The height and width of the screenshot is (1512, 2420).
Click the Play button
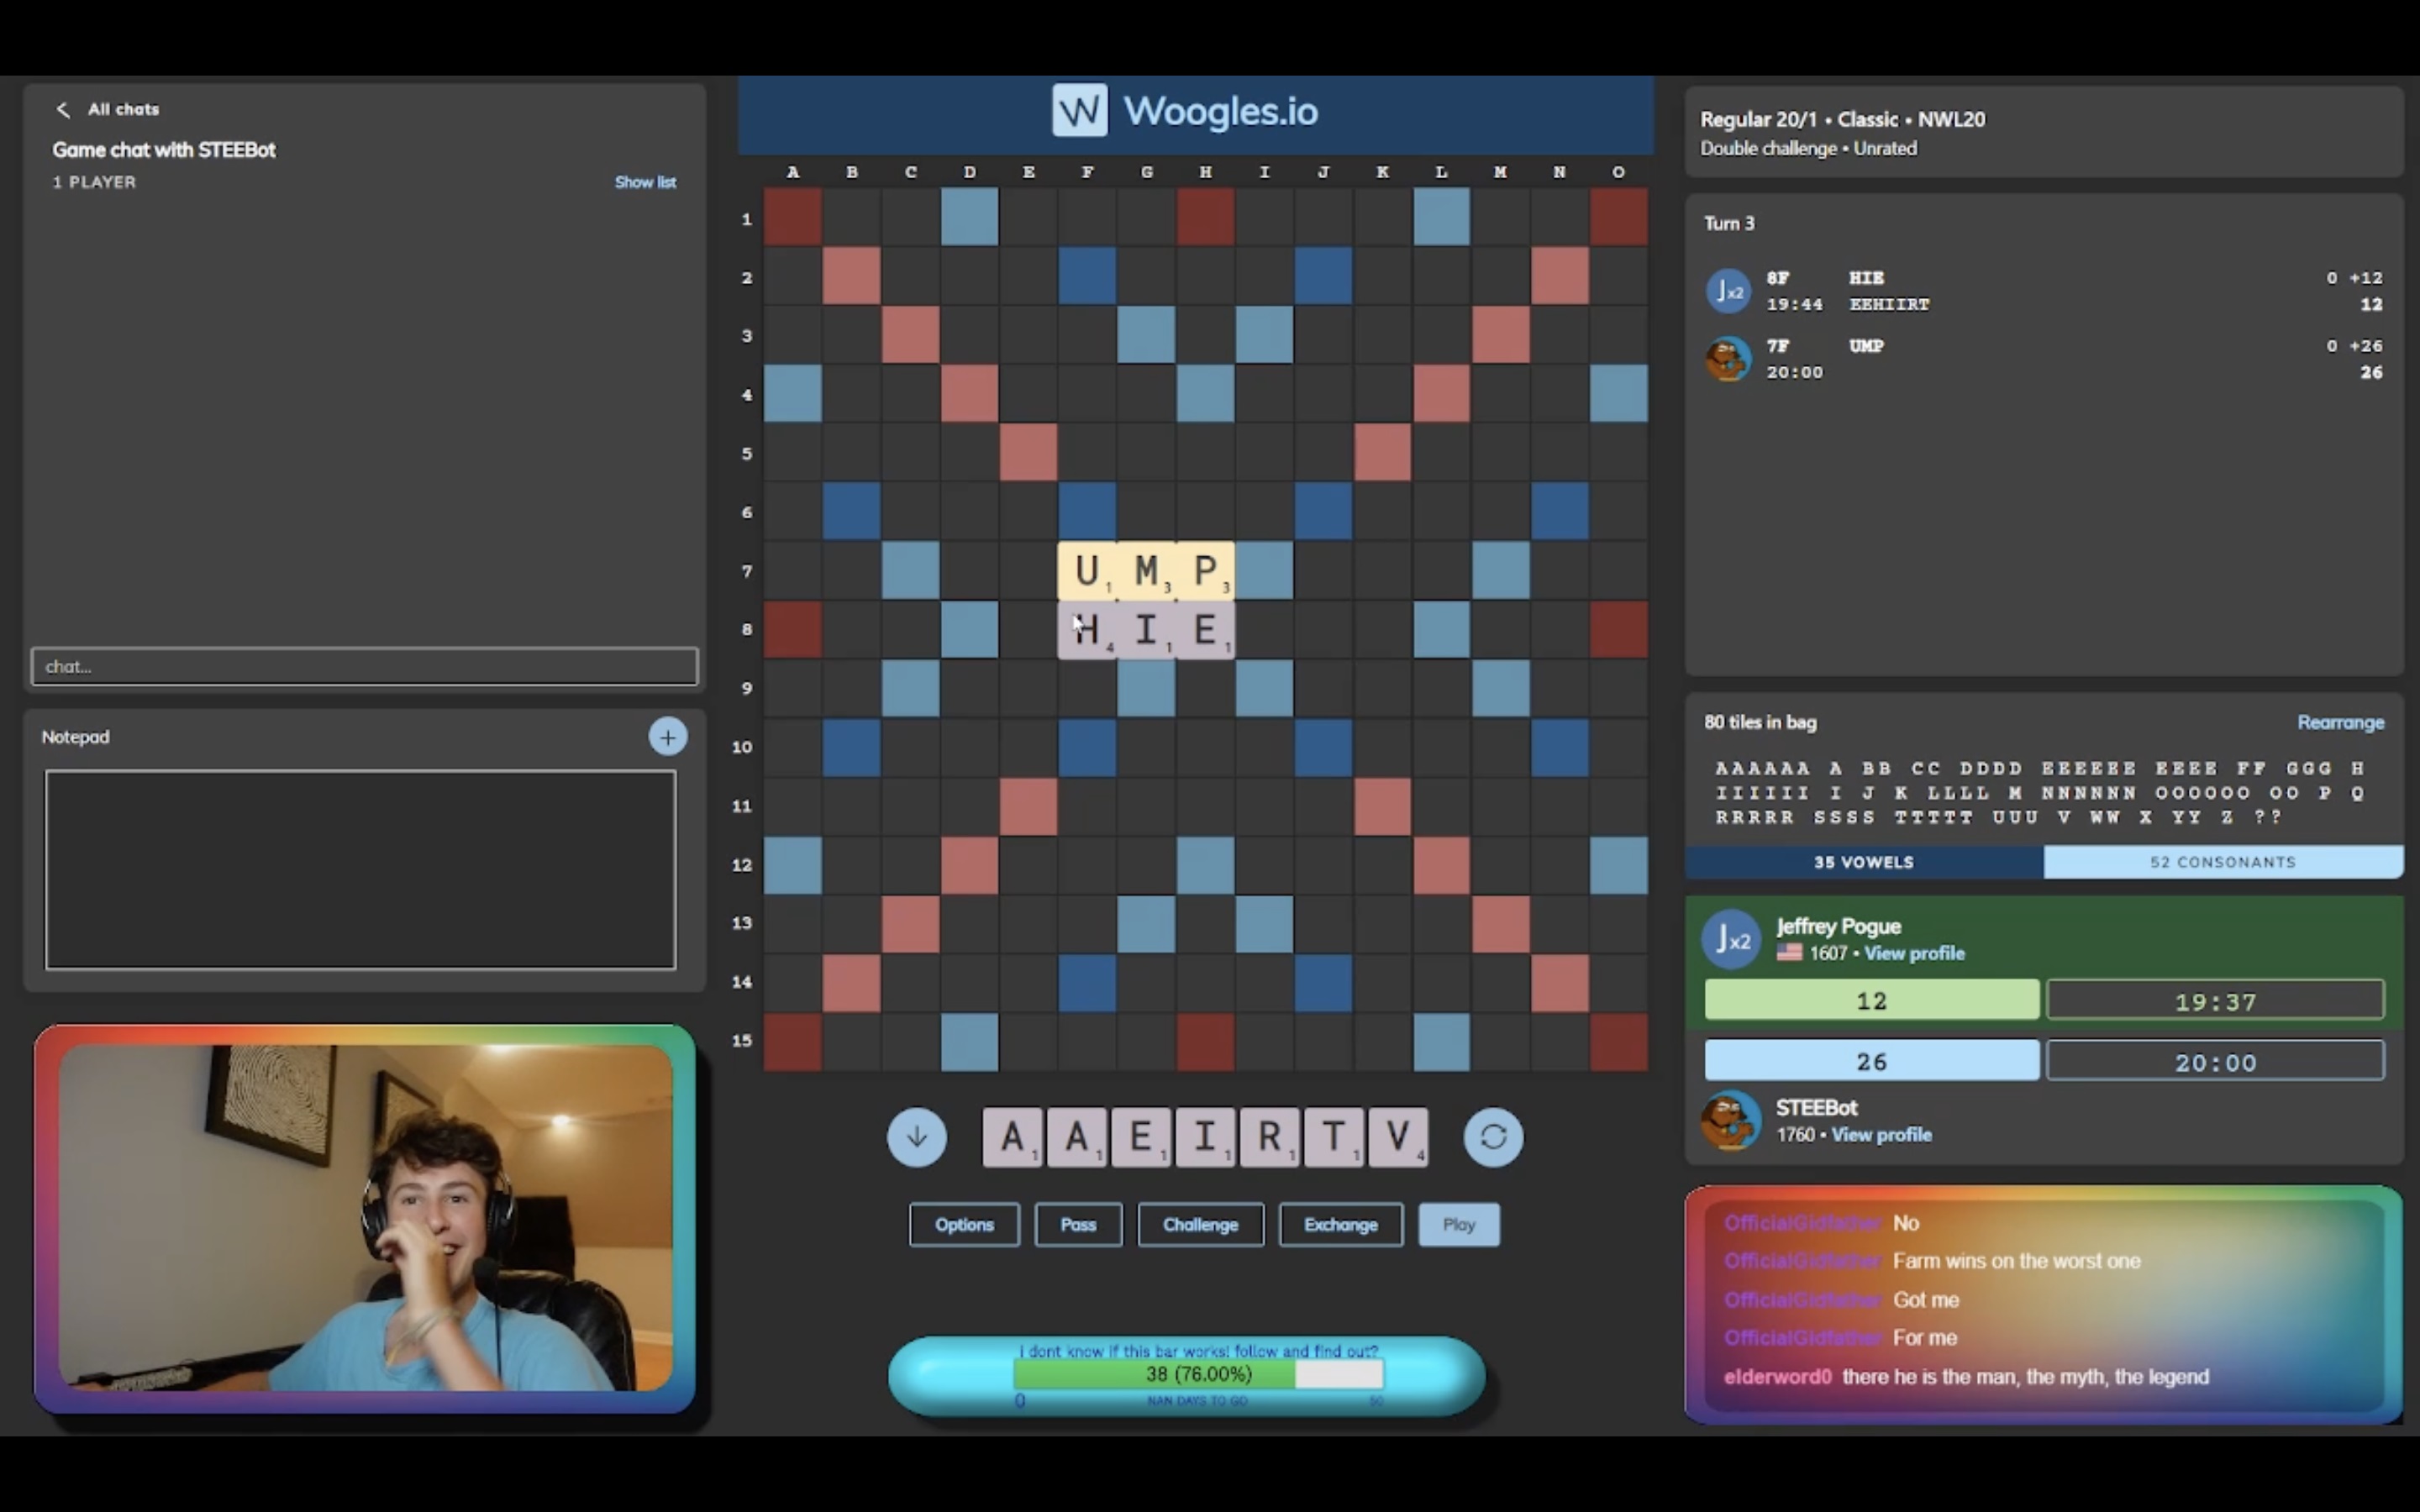[x=1458, y=1225]
